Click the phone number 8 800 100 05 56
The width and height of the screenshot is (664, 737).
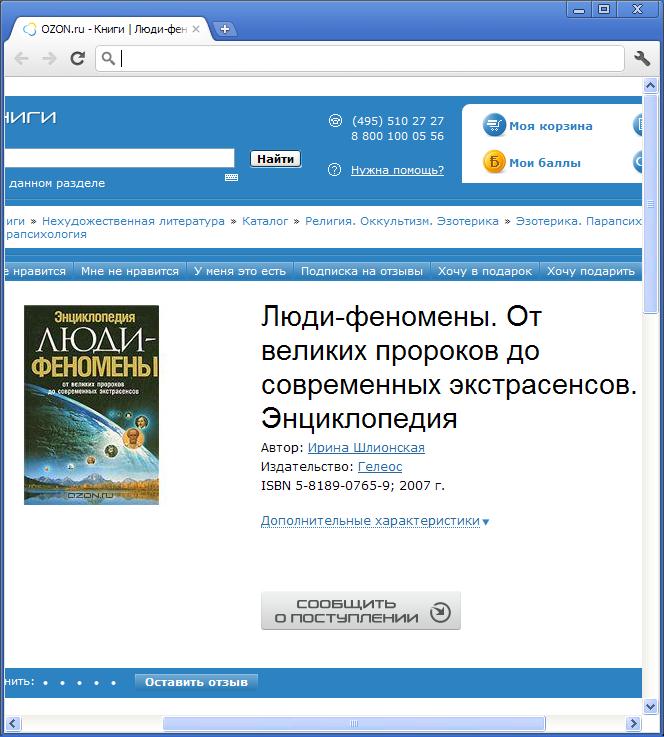[398, 136]
